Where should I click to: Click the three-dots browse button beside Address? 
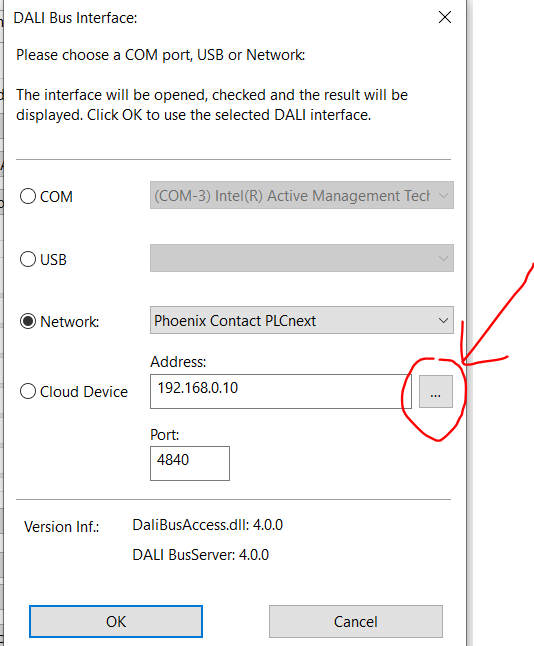pyautogui.click(x=436, y=391)
